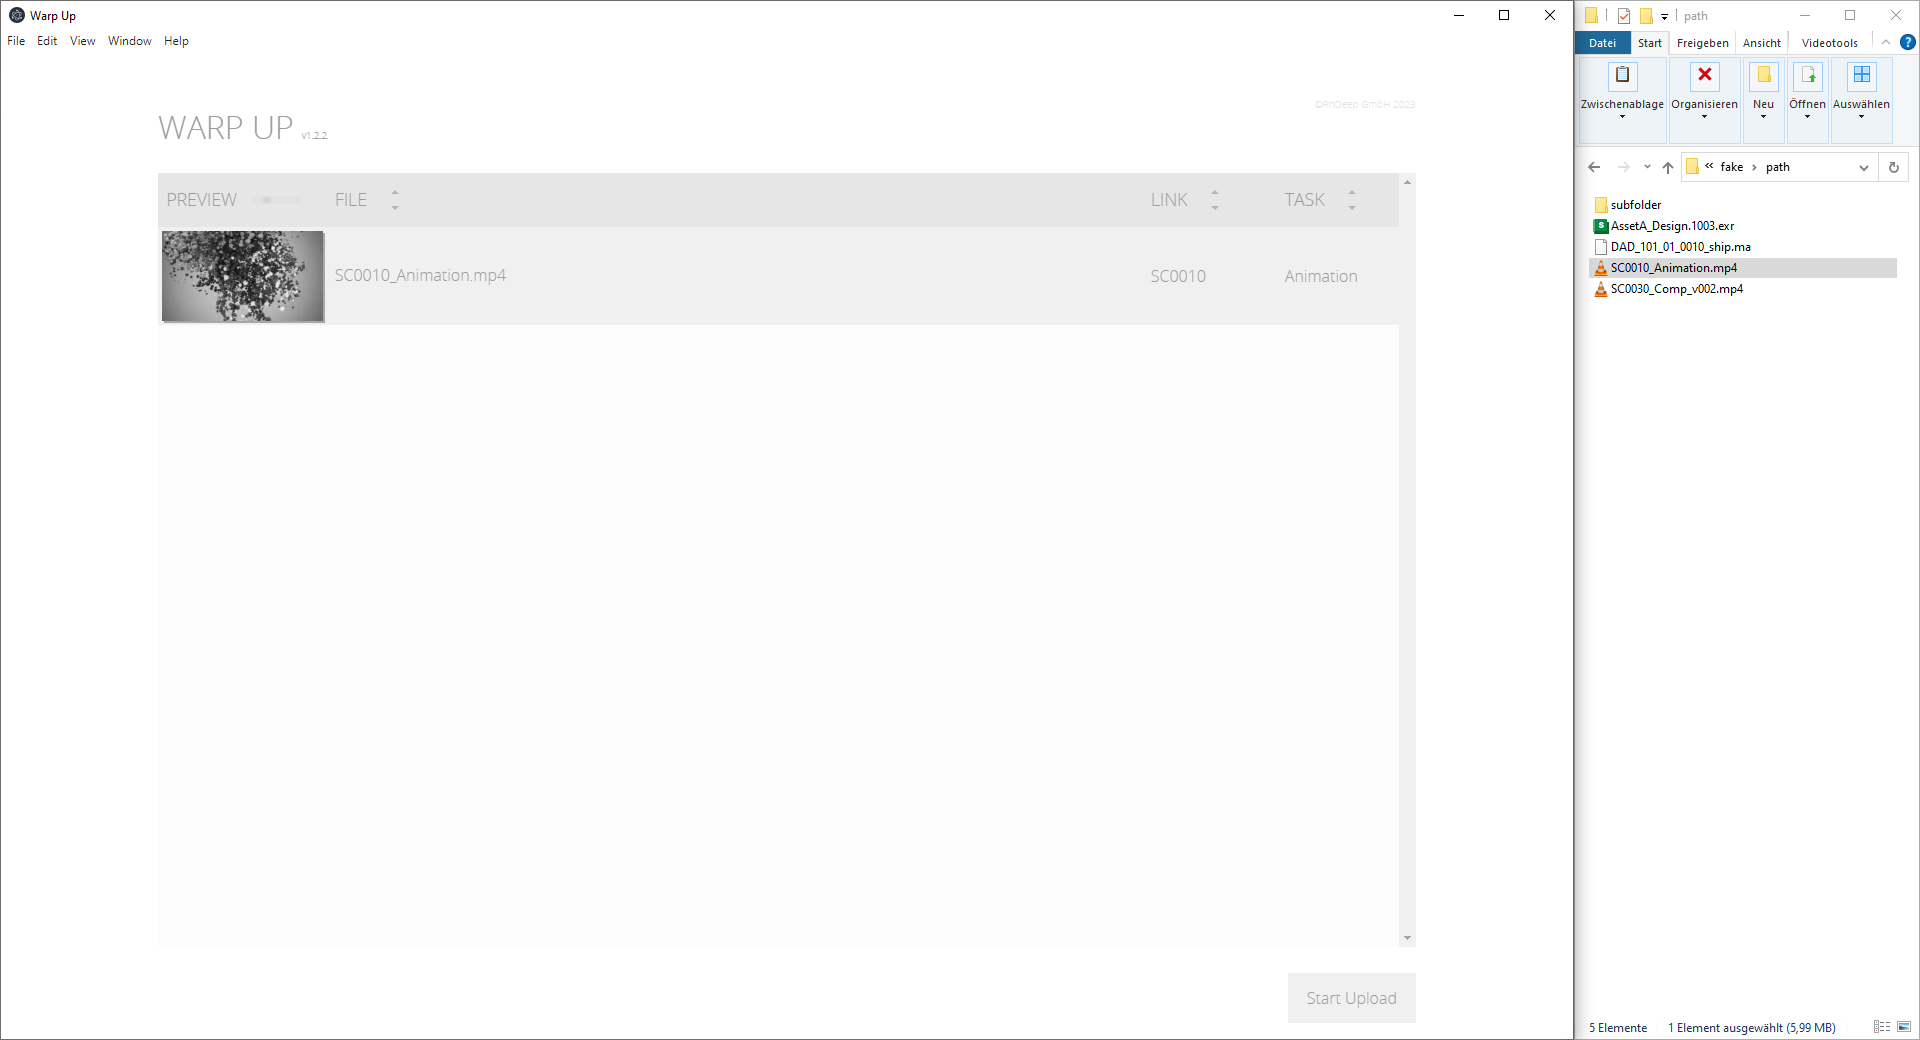Adjust the PREVIEW size slider
Viewport: 1920px width, 1040px height.
[267, 200]
